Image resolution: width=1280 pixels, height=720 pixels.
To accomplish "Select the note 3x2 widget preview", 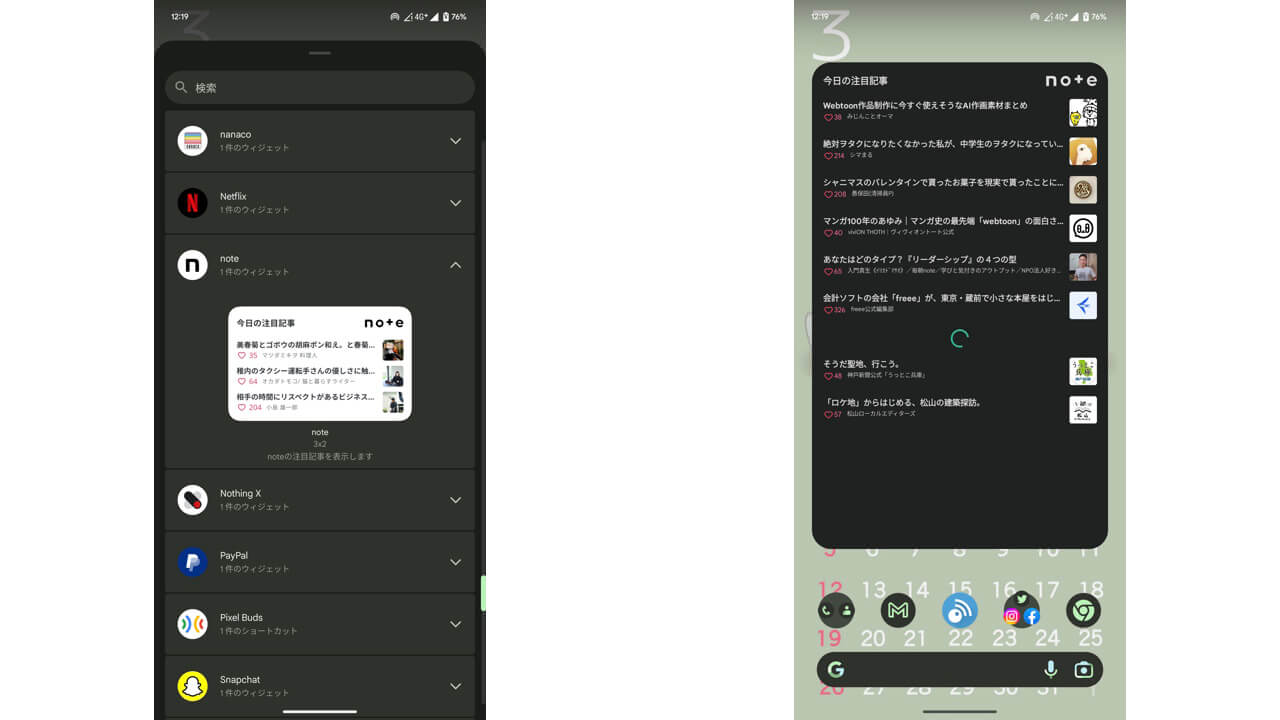I will 320,363.
